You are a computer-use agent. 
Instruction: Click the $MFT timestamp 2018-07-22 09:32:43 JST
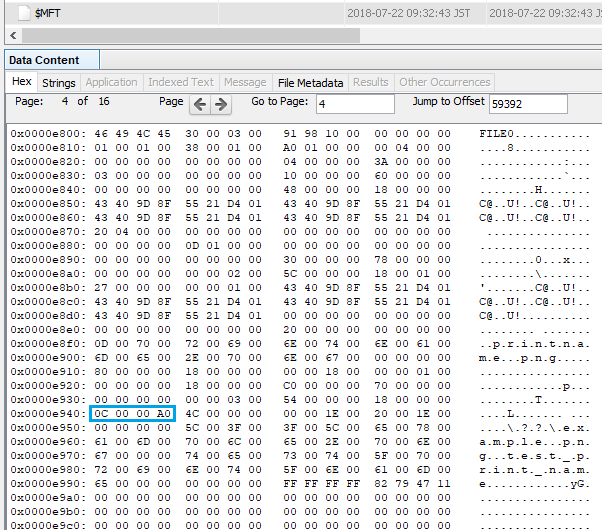[x=408, y=13]
